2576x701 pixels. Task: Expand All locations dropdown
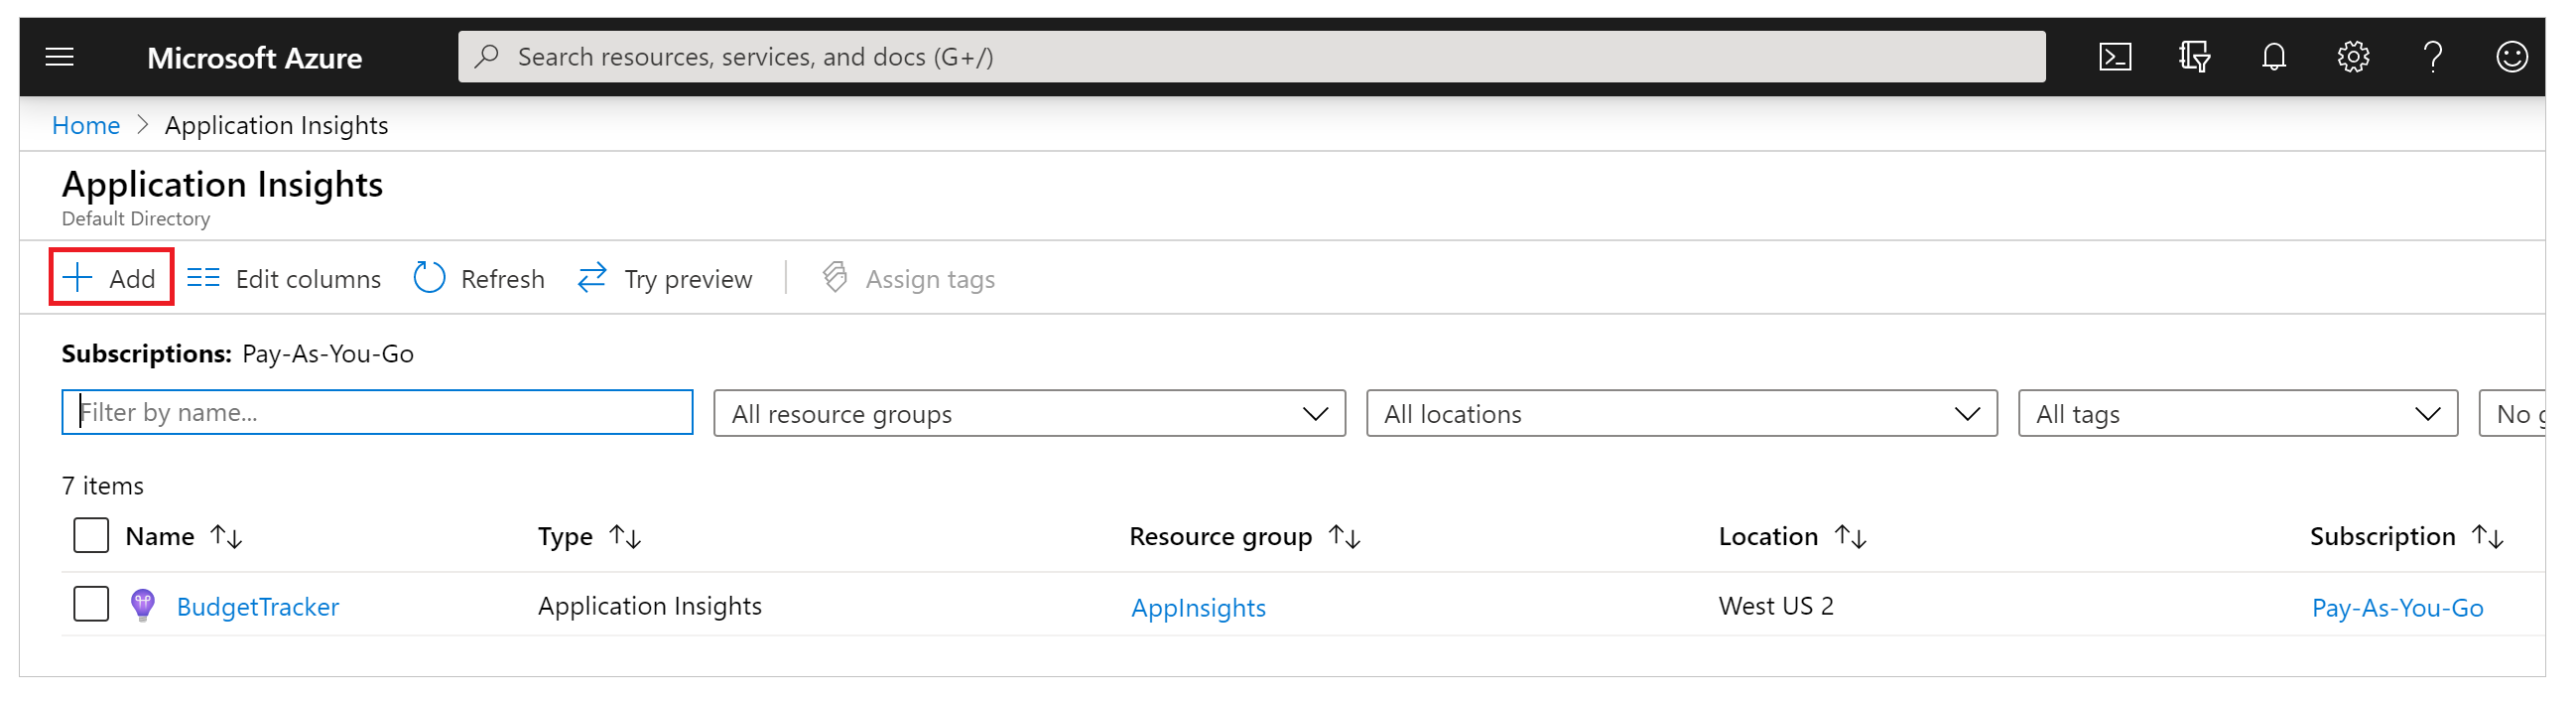1682,414
